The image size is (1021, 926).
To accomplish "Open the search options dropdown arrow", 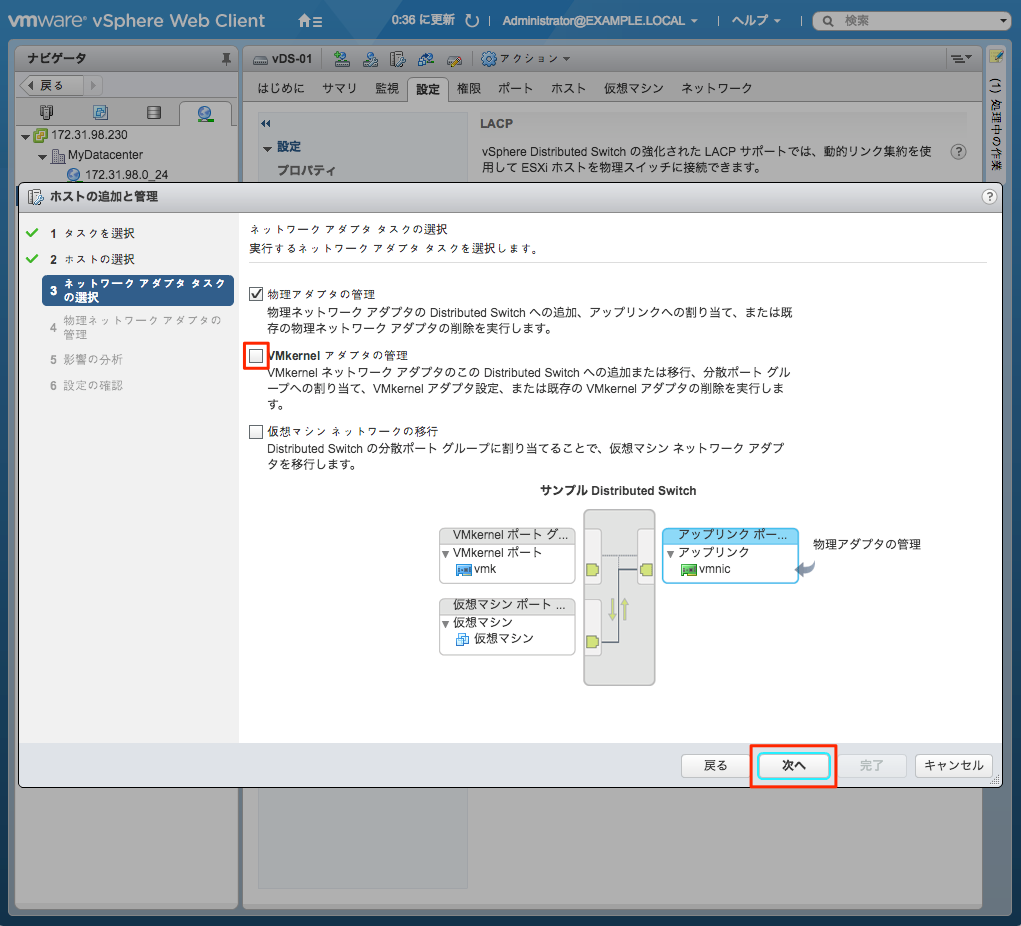I will click(x=1003, y=21).
